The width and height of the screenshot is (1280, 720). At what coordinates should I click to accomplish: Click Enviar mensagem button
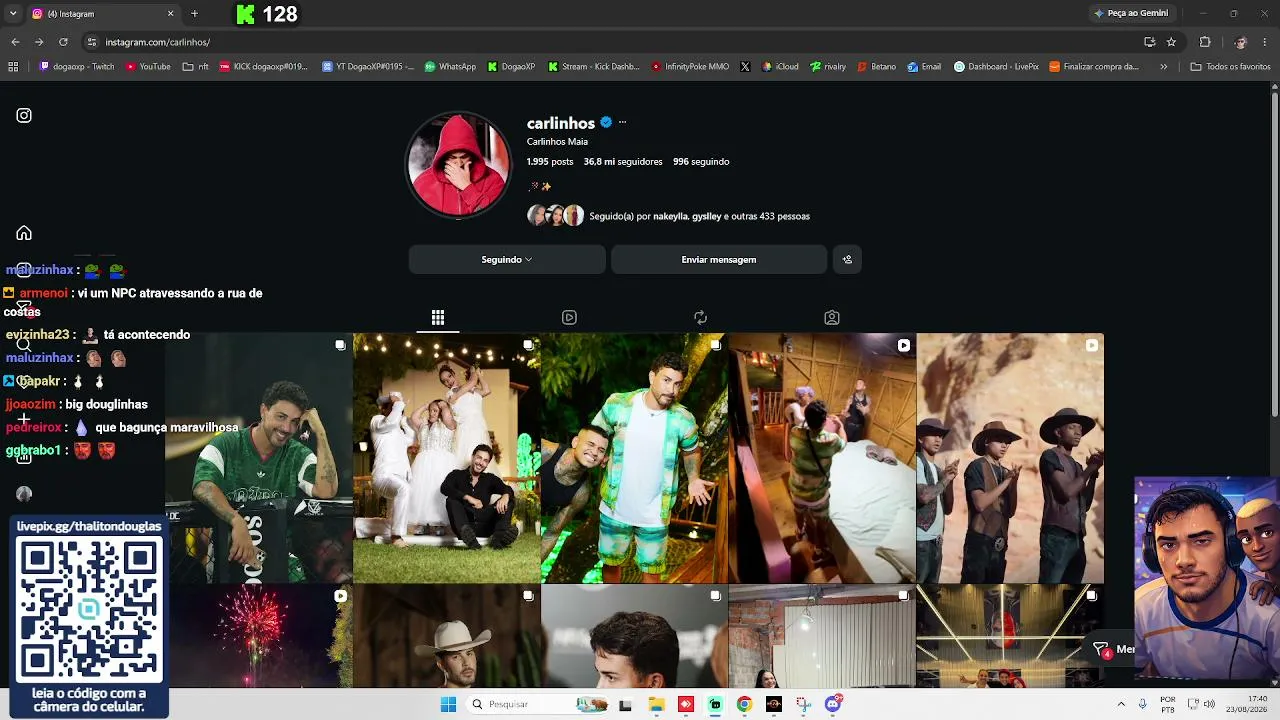[x=719, y=259]
